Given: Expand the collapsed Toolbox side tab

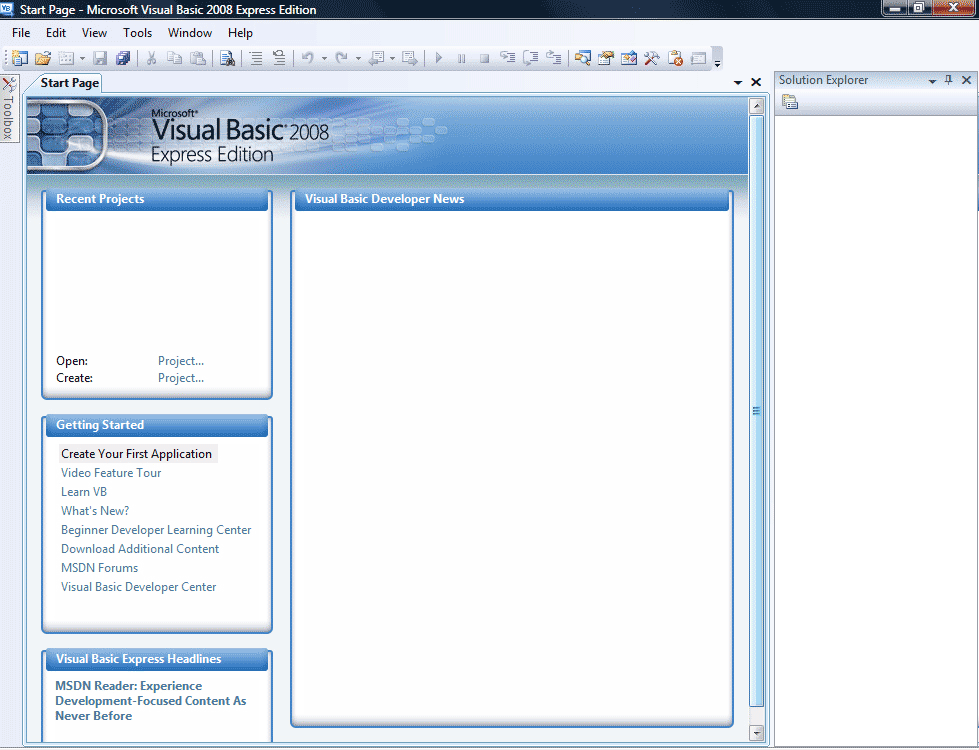Looking at the screenshot, I should coord(9,108).
